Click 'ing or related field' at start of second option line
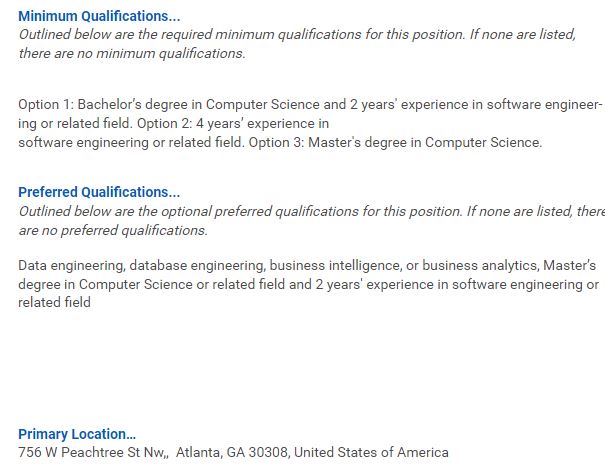 point(75,124)
